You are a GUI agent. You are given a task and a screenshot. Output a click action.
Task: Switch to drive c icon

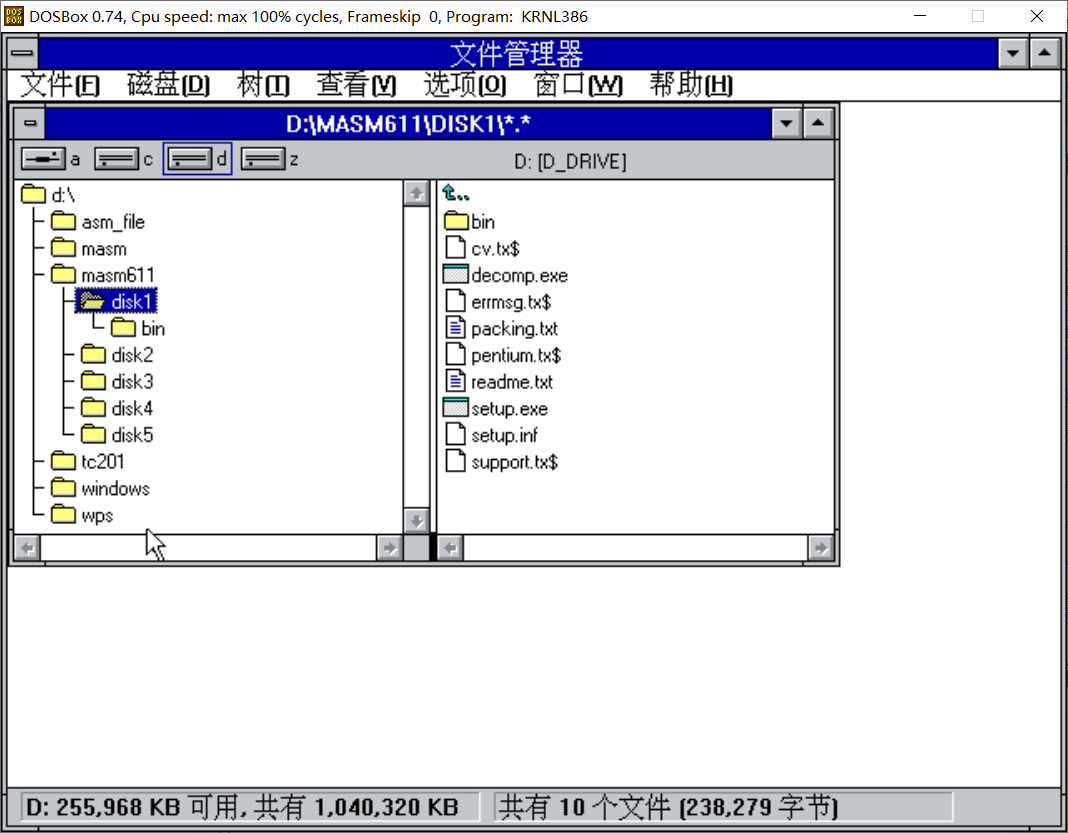116,159
